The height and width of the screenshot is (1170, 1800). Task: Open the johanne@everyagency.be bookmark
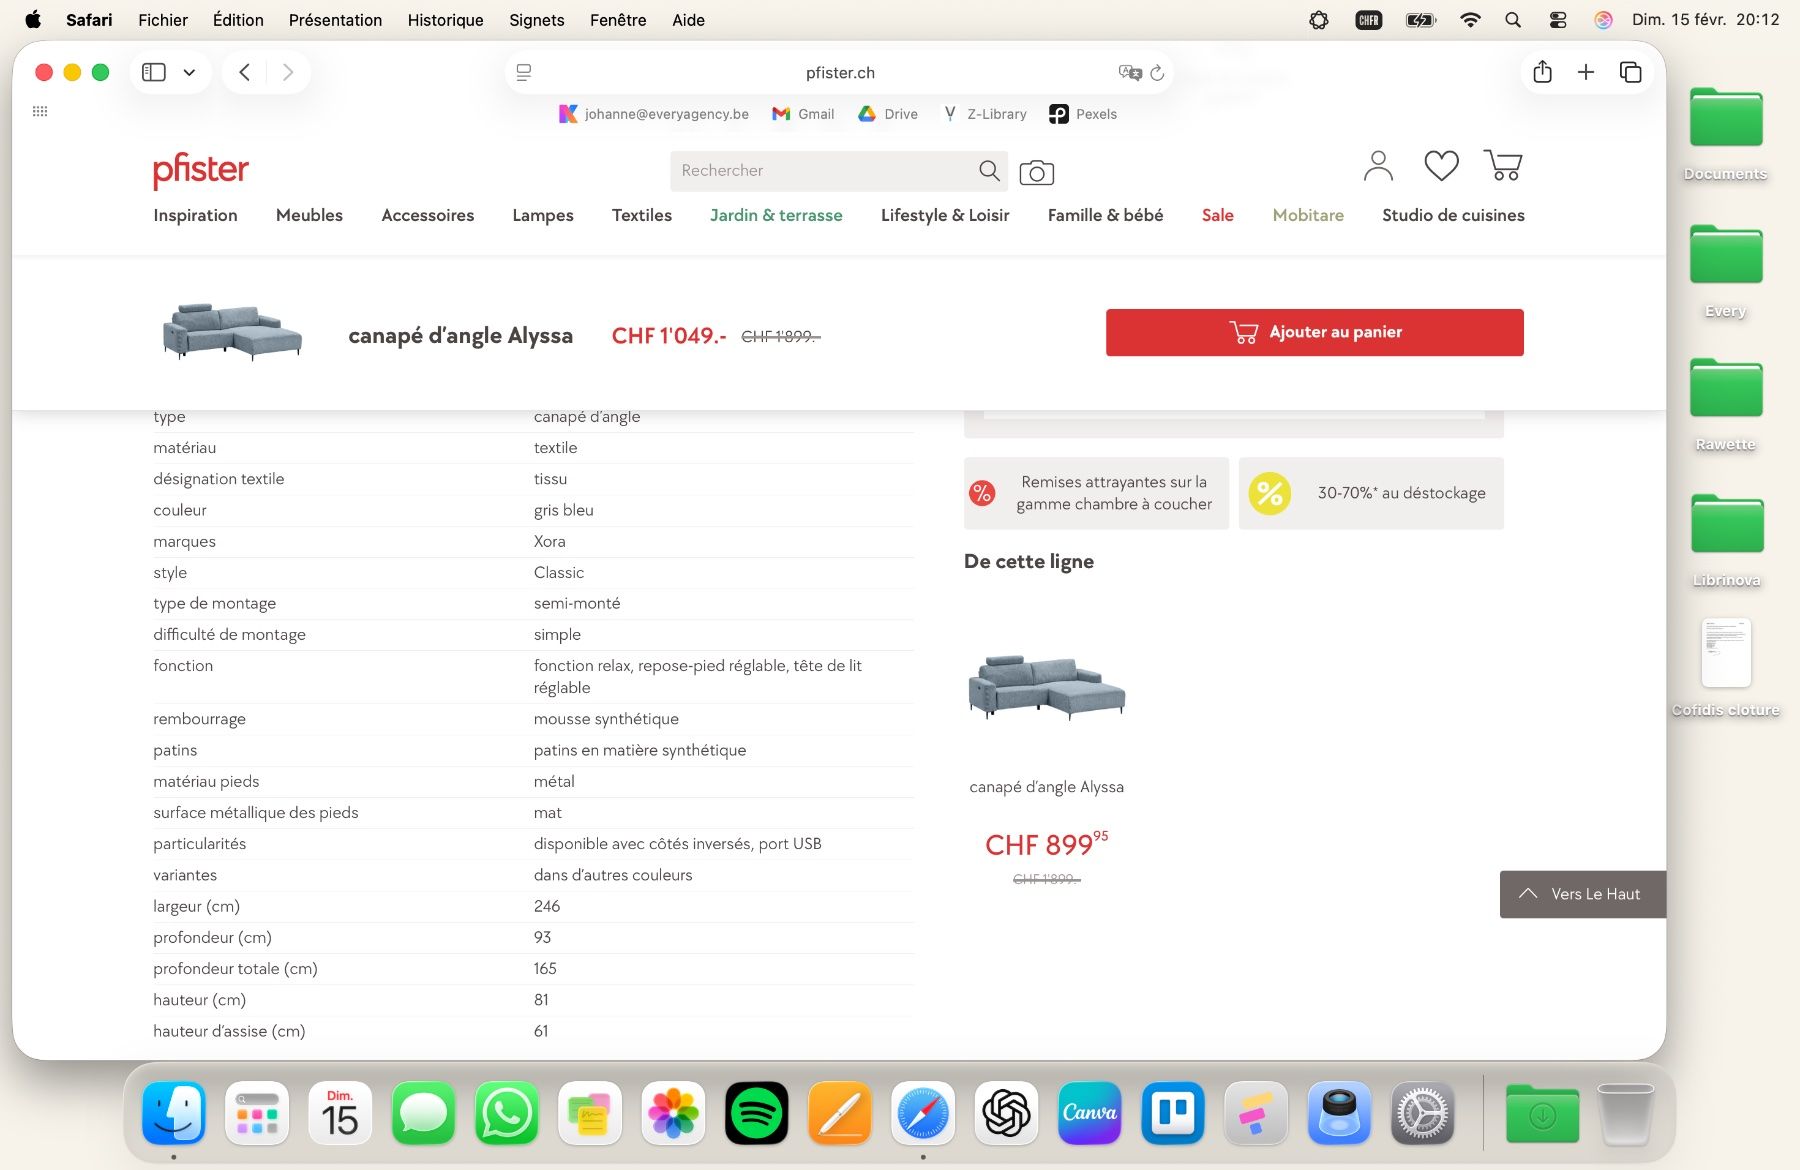point(654,114)
